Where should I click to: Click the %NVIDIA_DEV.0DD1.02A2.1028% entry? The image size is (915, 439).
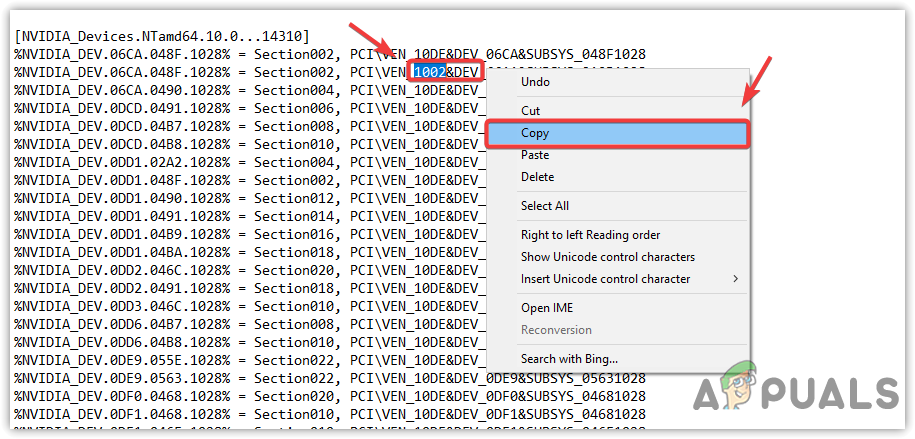[121, 162]
